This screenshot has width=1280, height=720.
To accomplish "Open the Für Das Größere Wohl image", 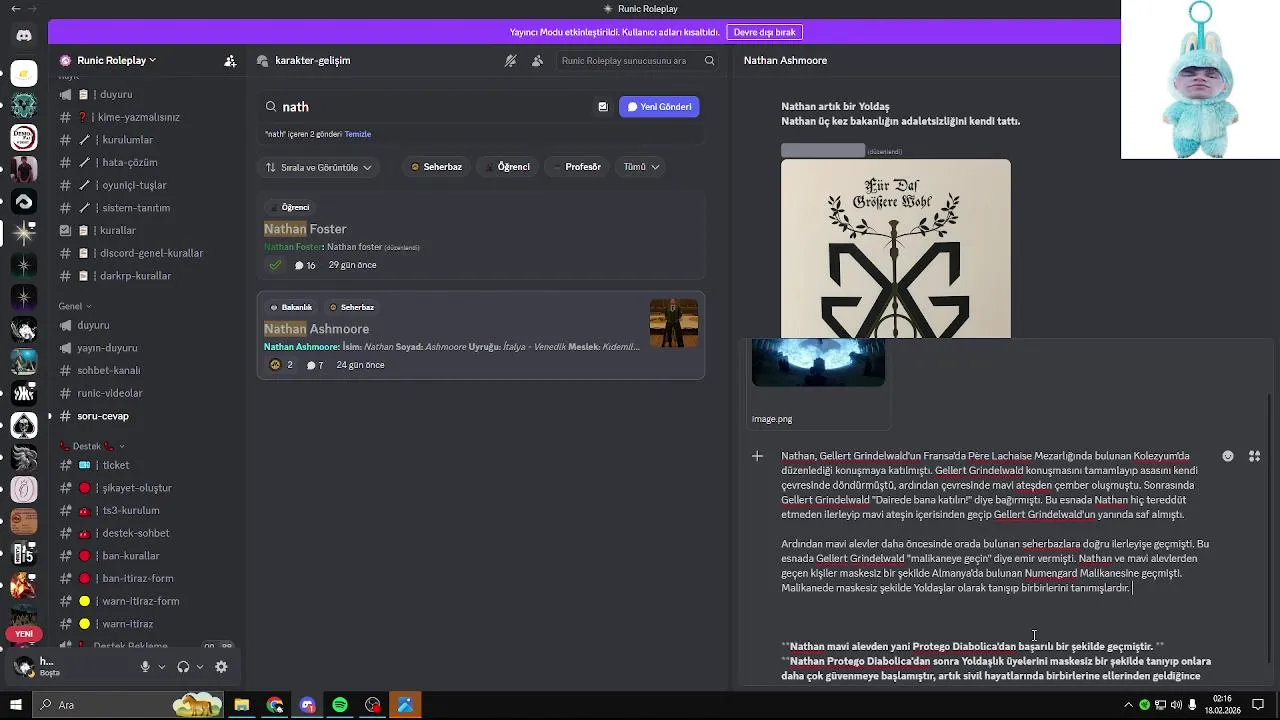I will click(896, 248).
